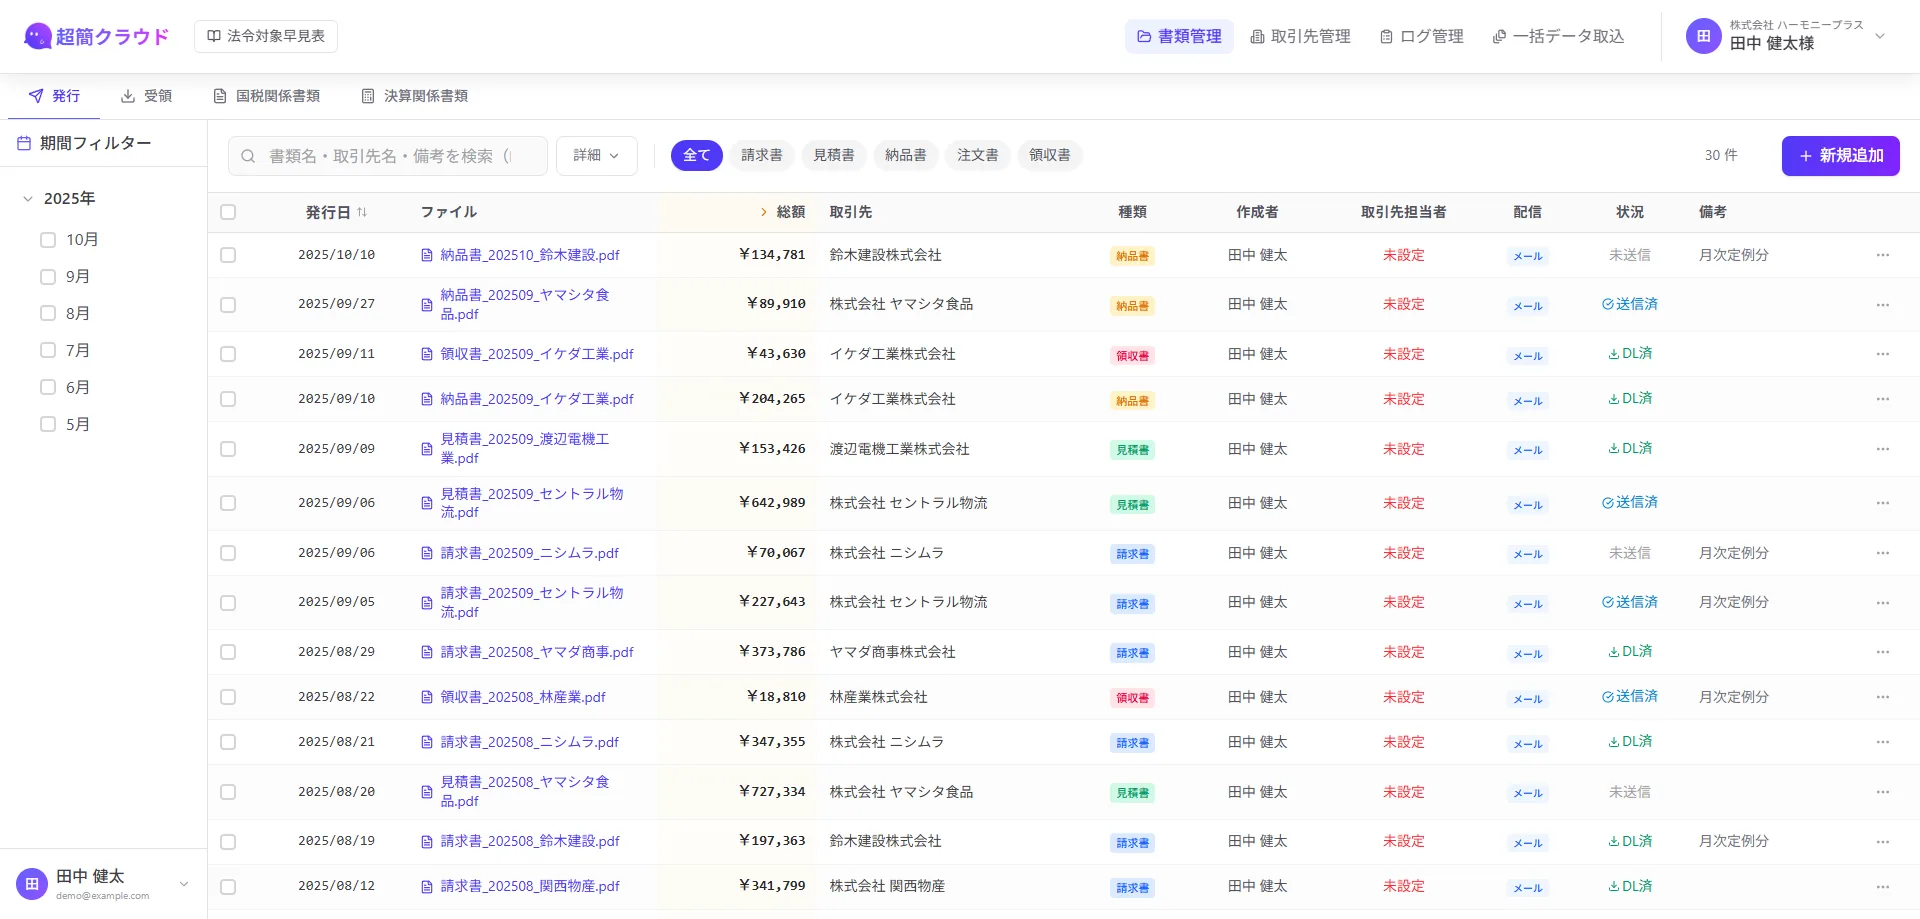Check the 7月 filter checkbox

point(47,351)
